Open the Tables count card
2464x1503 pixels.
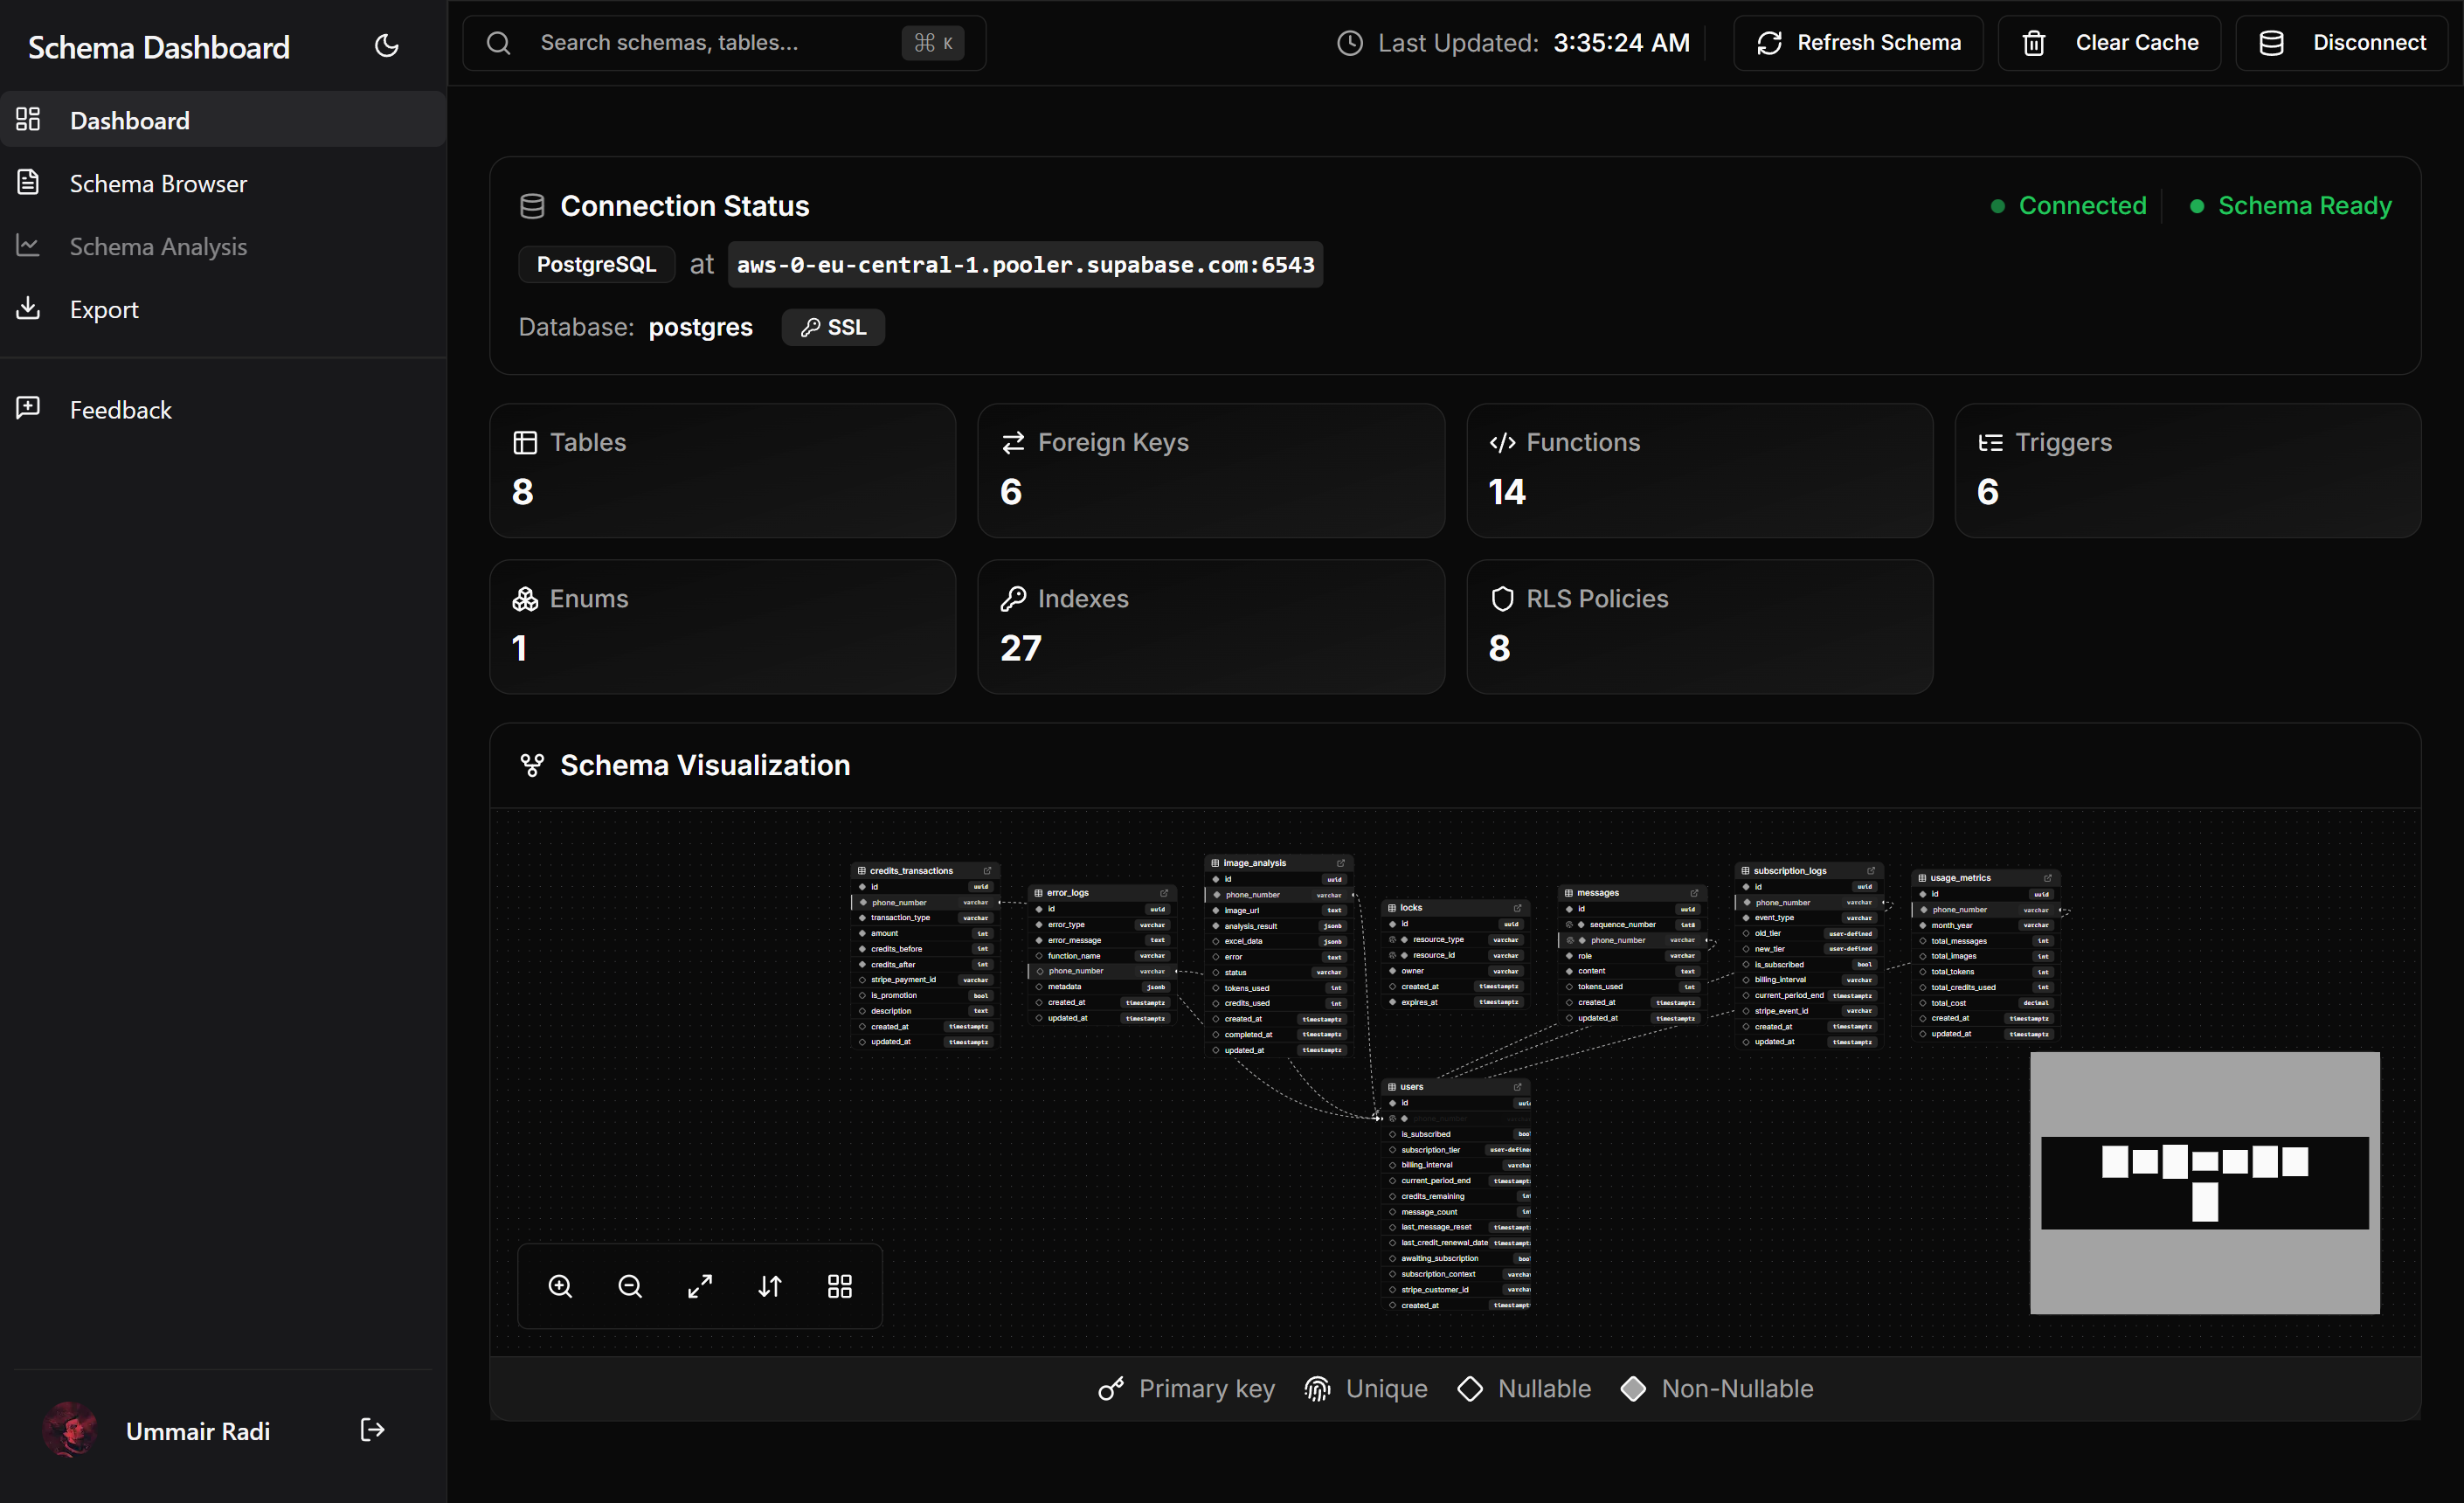point(722,470)
